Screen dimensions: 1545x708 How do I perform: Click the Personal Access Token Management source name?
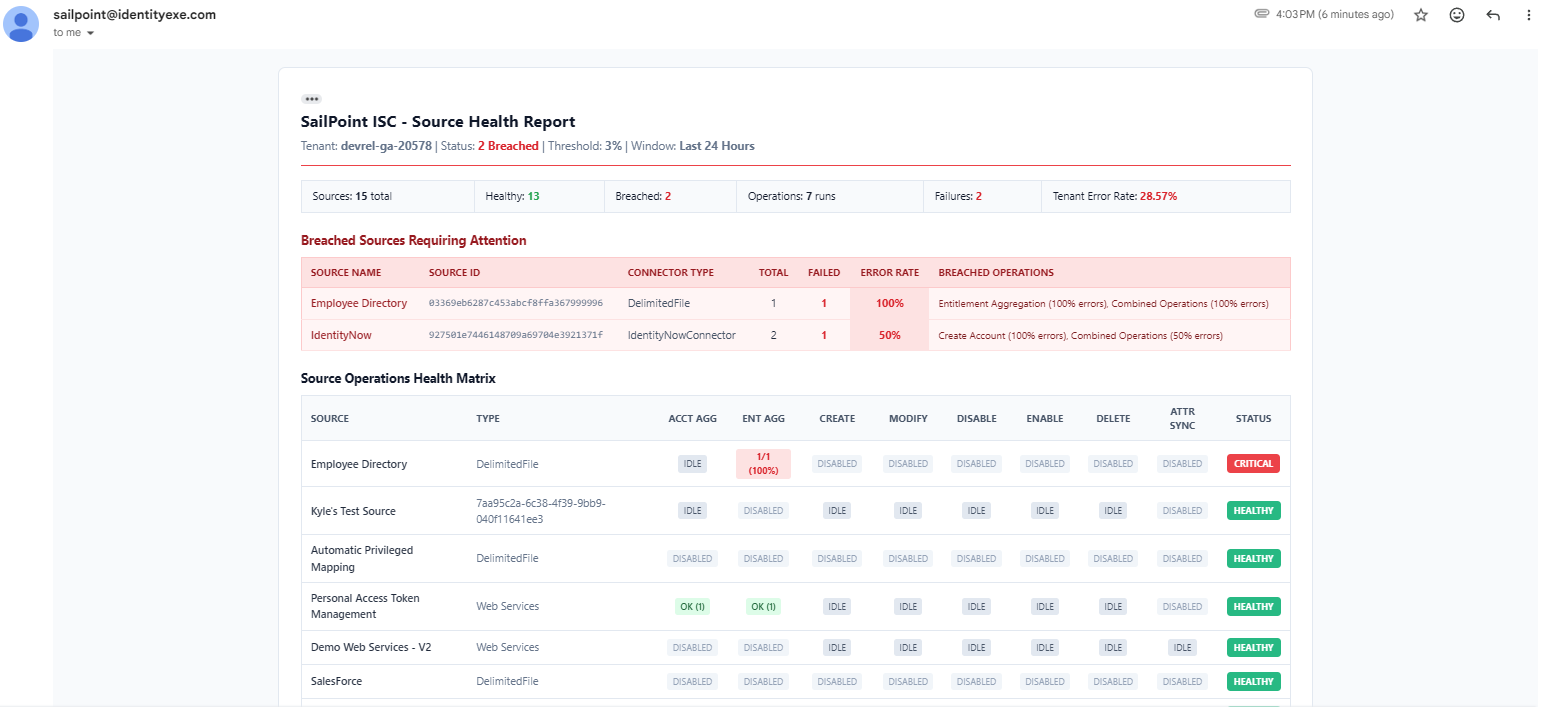(365, 606)
